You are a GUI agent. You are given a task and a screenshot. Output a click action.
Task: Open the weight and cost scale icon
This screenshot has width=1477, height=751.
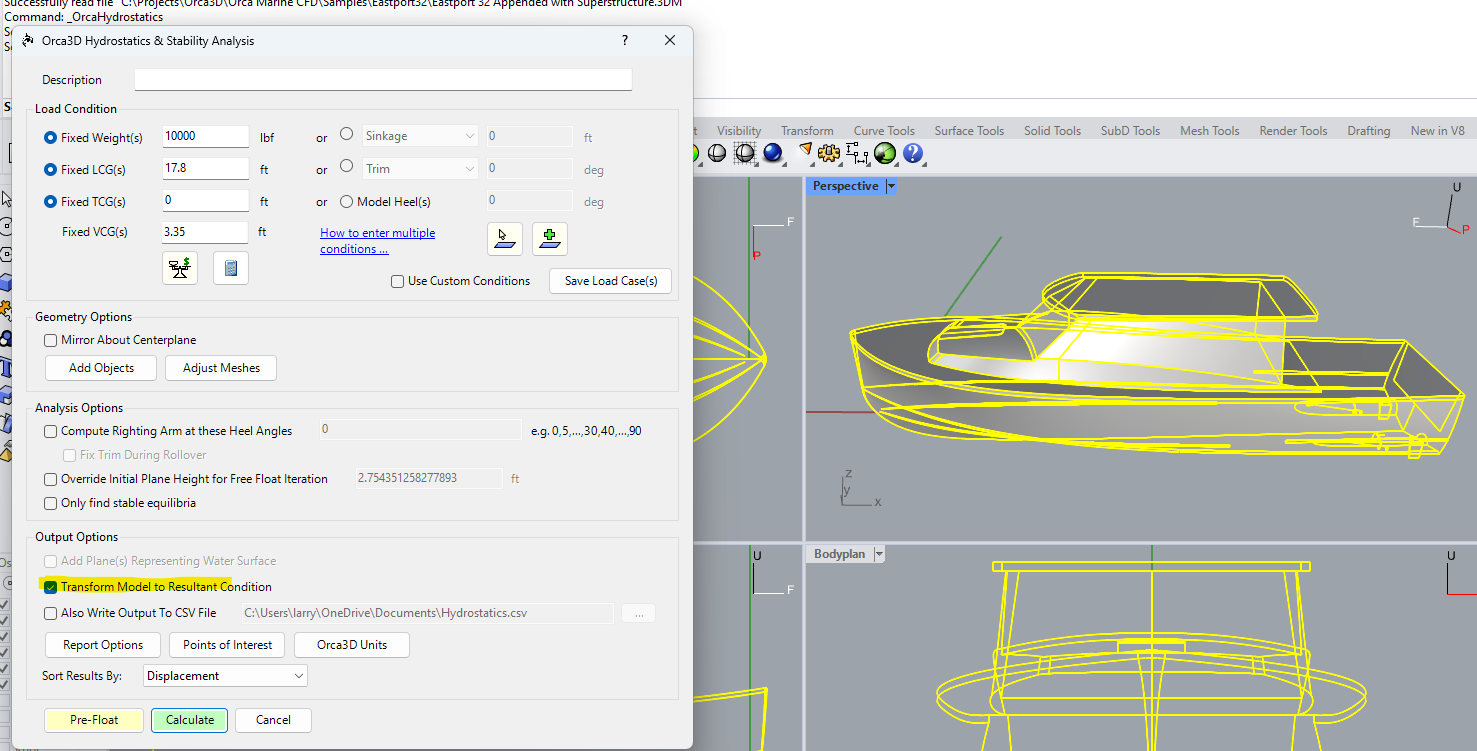pyautogui.click(x=180, y=268)
